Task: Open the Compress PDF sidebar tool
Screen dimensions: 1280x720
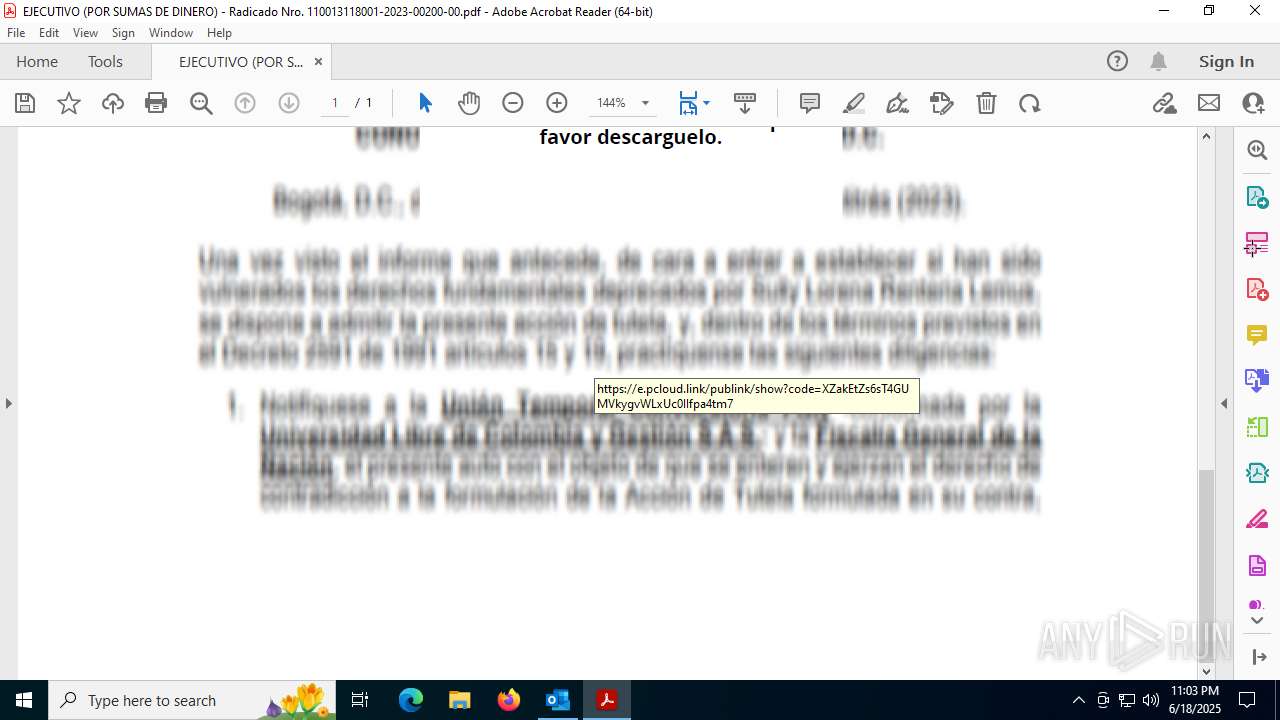Action: [x=1257, y=473]
